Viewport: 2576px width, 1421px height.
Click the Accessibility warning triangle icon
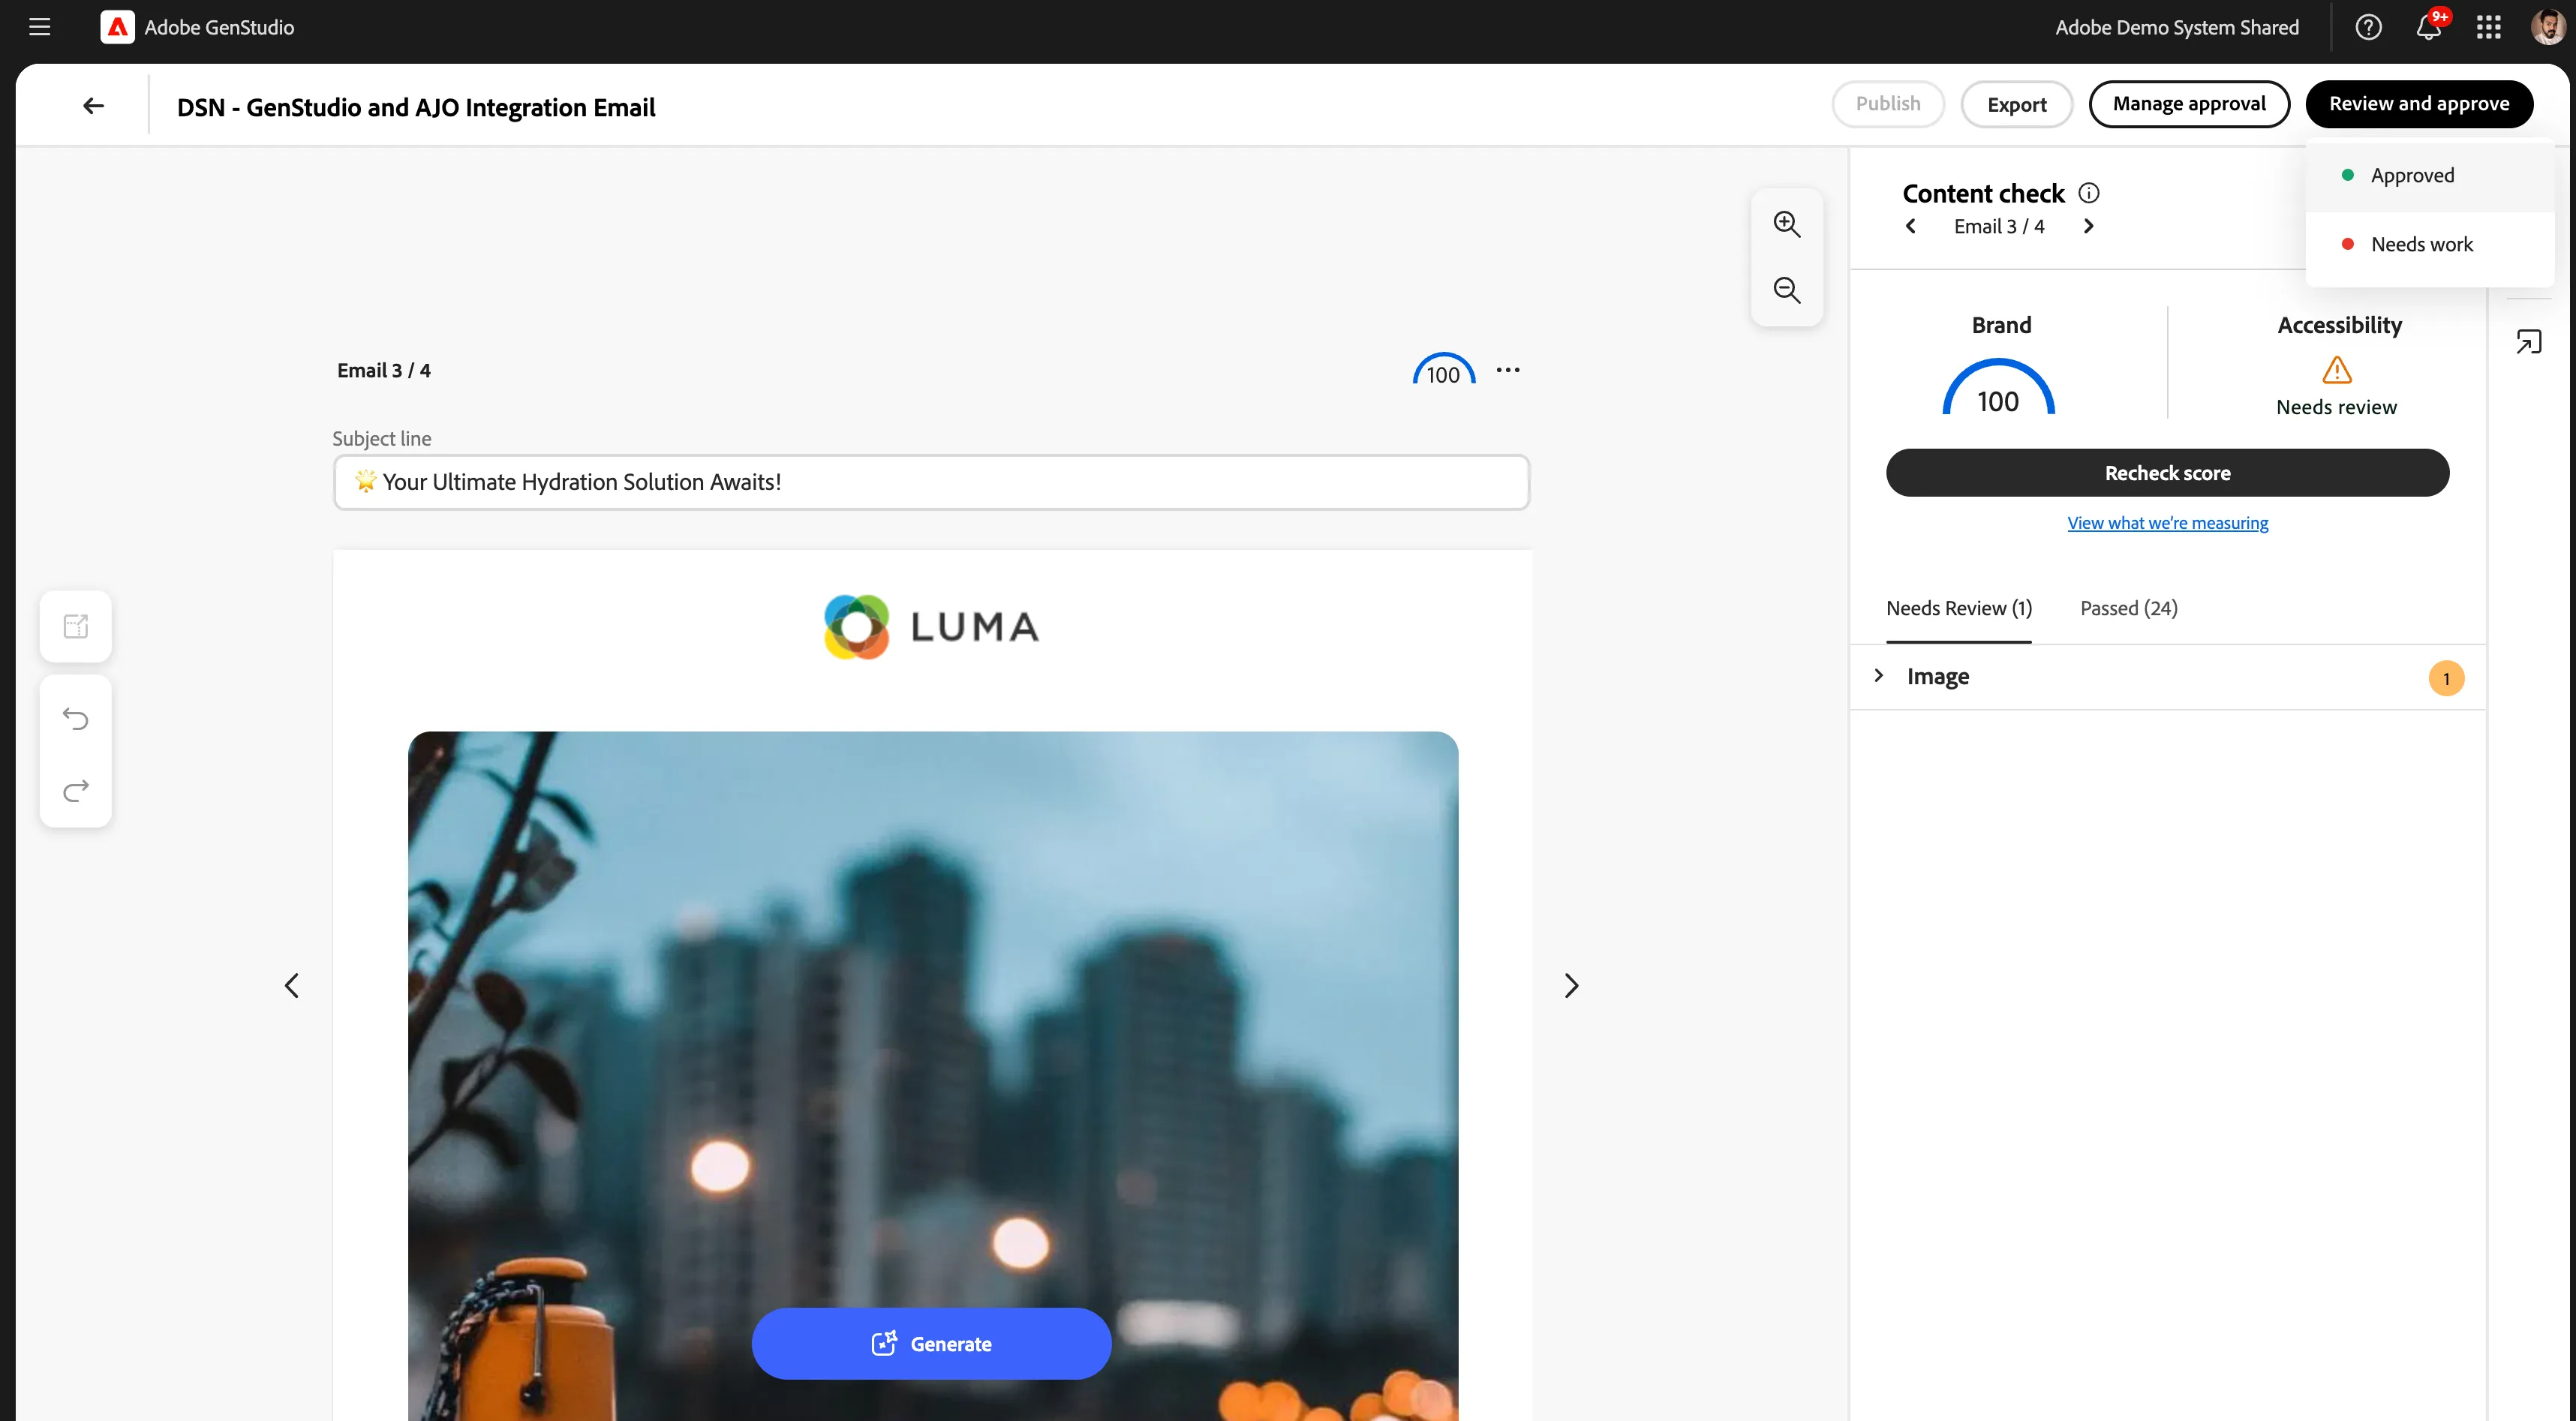pyautogui.click(x=2337, y=370)
